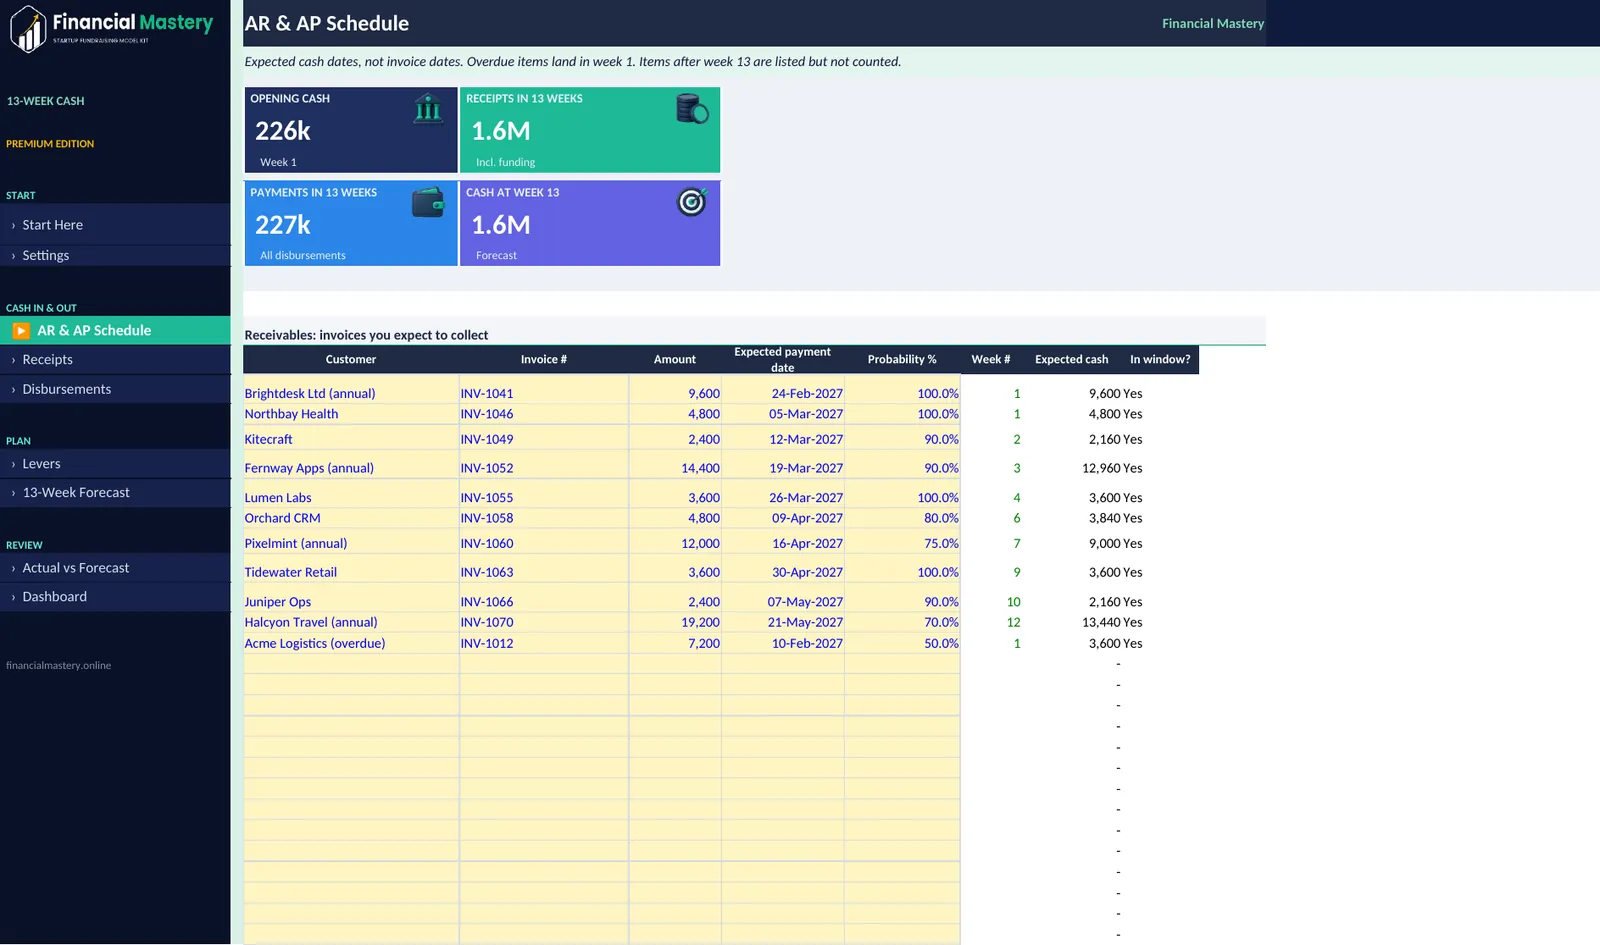Click the 13-WEEK CASH sidebar title

point(45,101)
